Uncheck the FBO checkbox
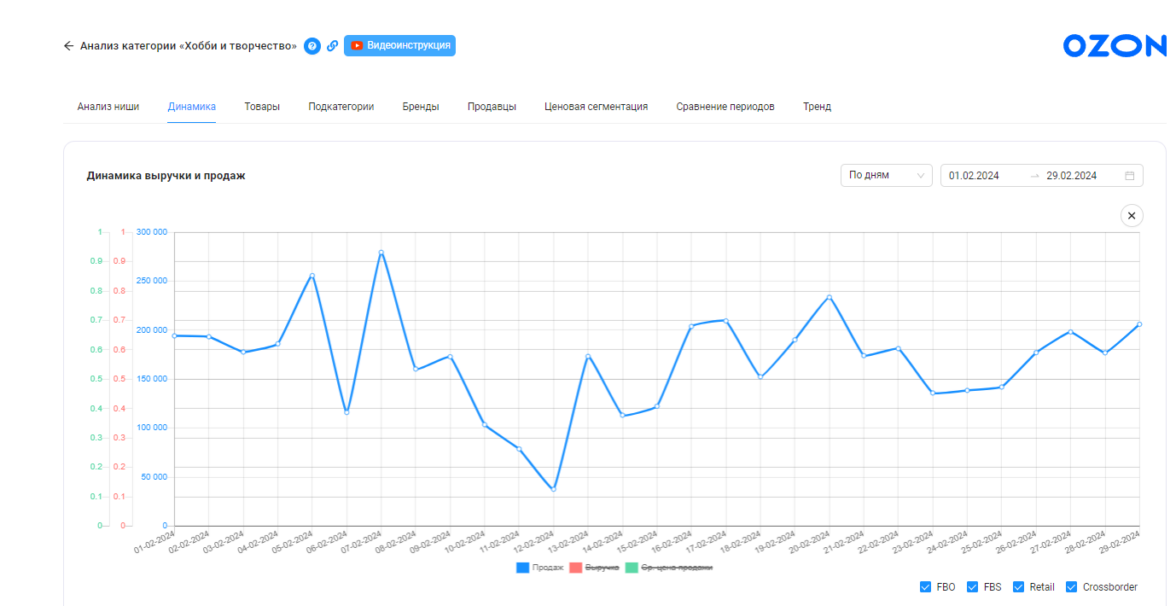Image resolution: width=1176 pixels, height=606 pixels. point(925,587)
